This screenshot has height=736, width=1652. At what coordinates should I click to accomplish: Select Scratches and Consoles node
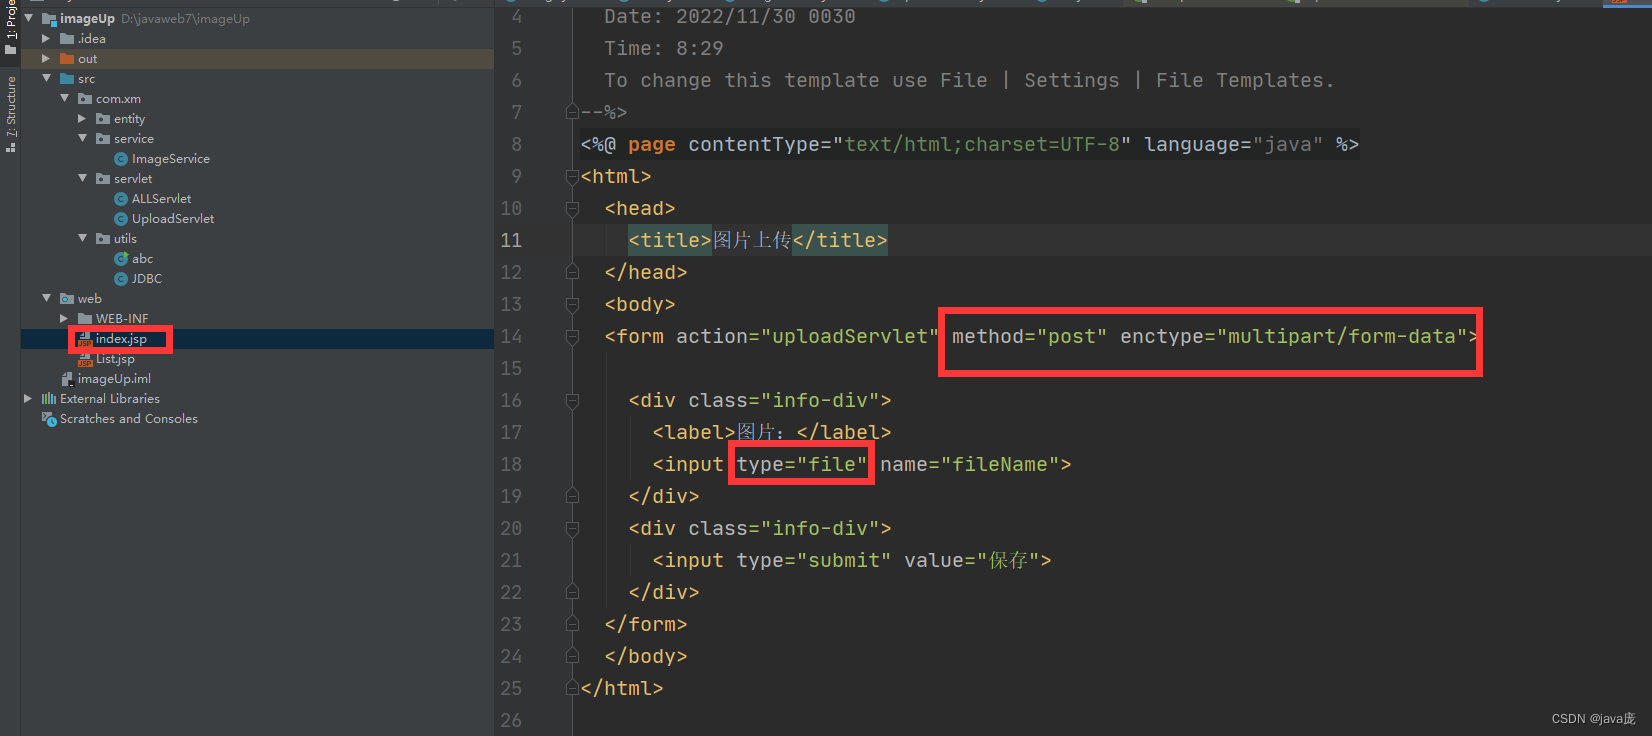[x=129, y=419]
